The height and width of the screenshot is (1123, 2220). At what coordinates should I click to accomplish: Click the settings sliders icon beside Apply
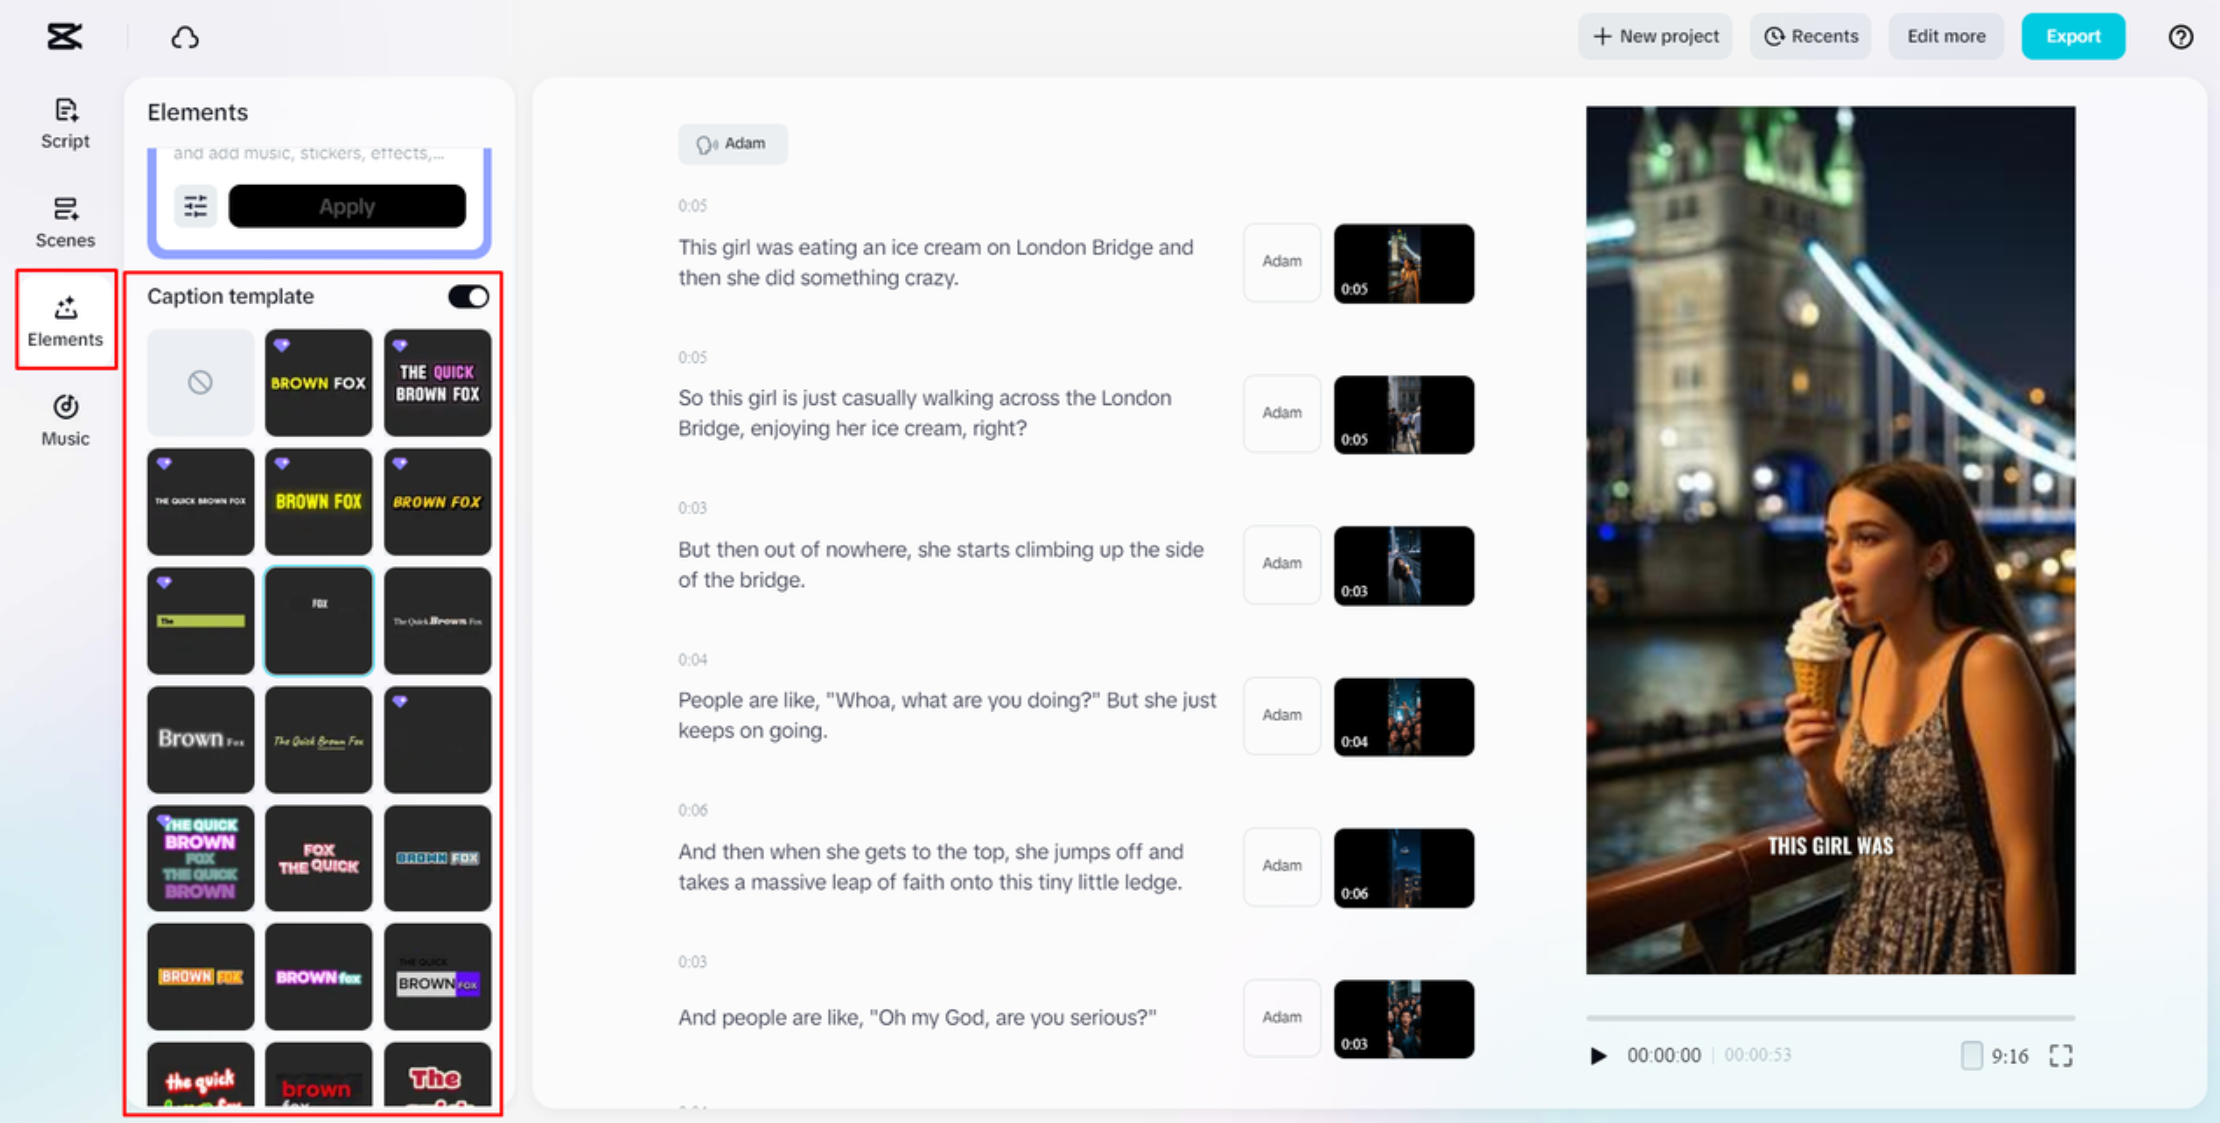click(195, 206)
